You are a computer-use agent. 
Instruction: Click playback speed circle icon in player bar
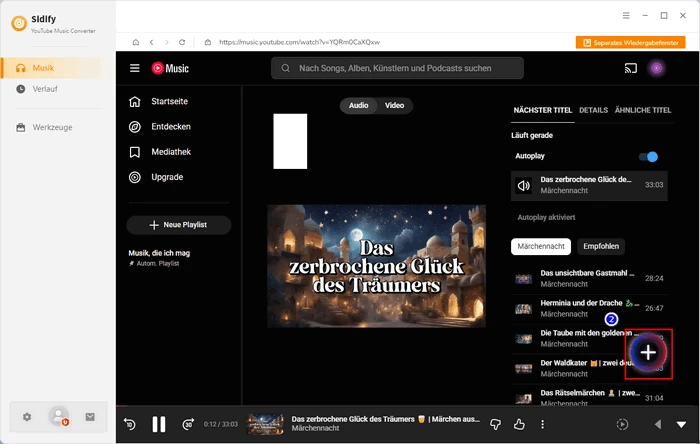click(x=622, y=424)
